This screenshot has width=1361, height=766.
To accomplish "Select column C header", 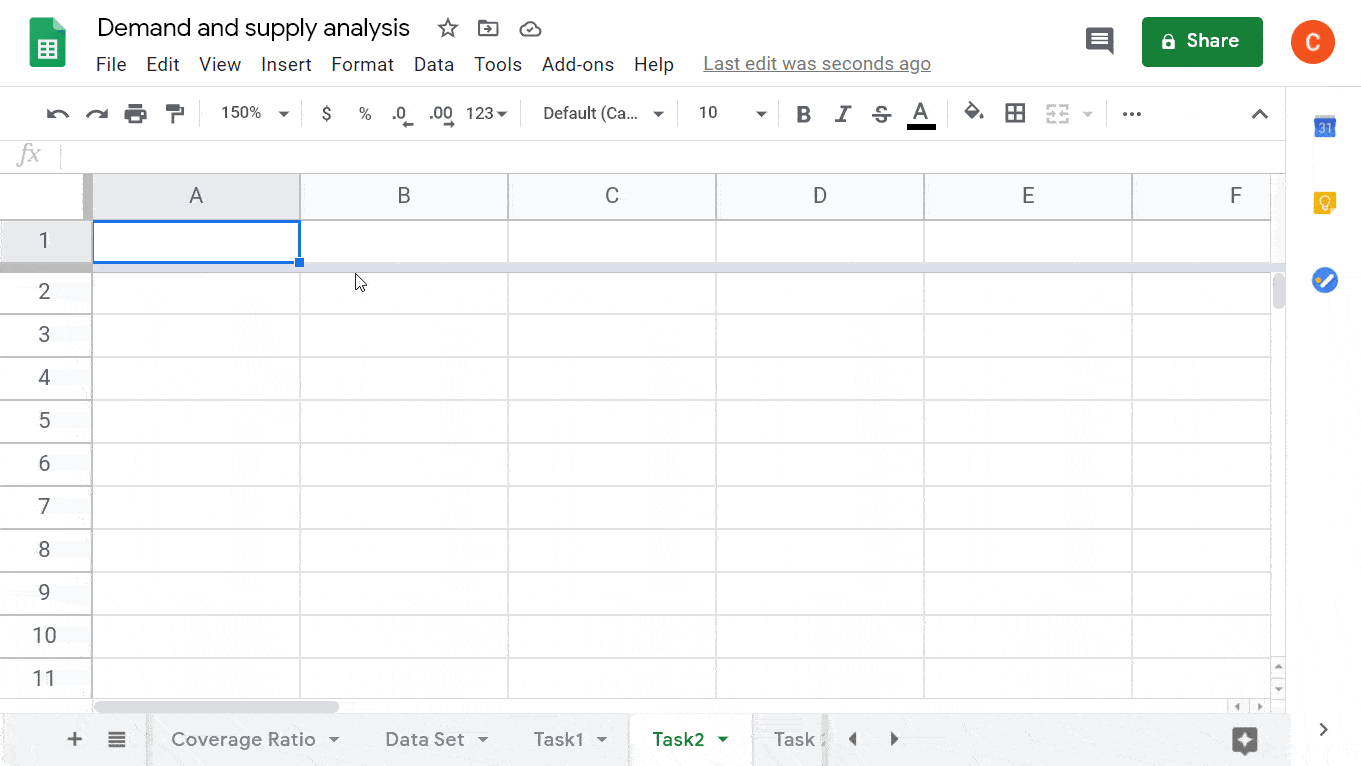I will (x=612, y=196).
